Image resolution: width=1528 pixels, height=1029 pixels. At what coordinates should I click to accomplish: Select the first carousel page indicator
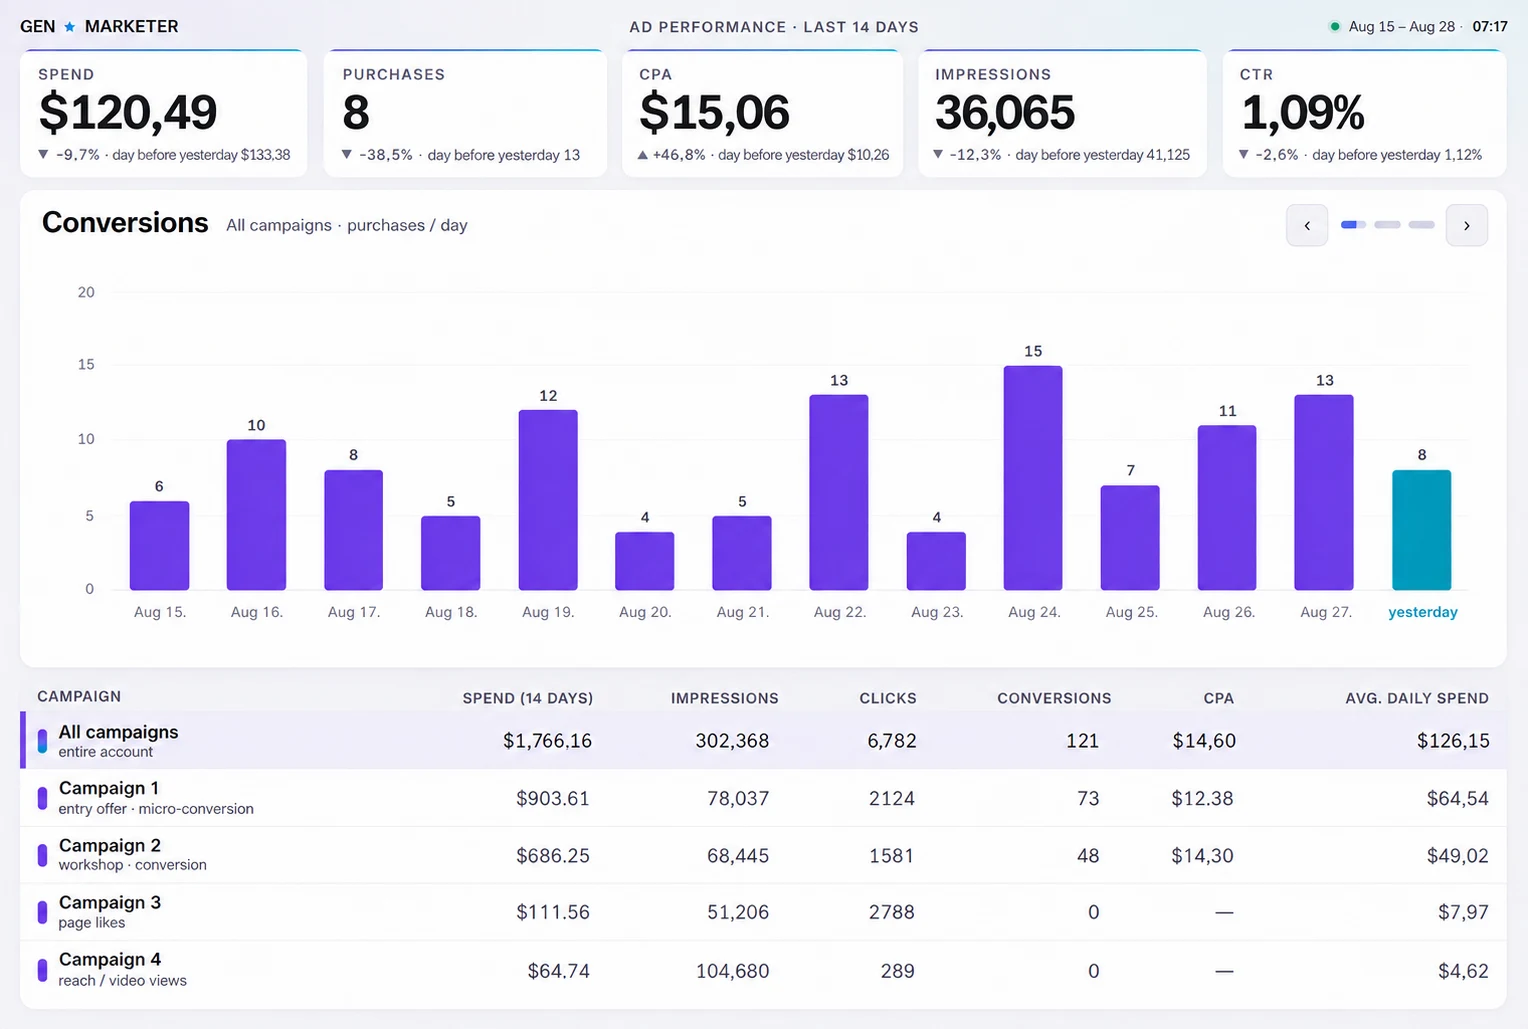pyautogui.click(x=1353, y=225)
